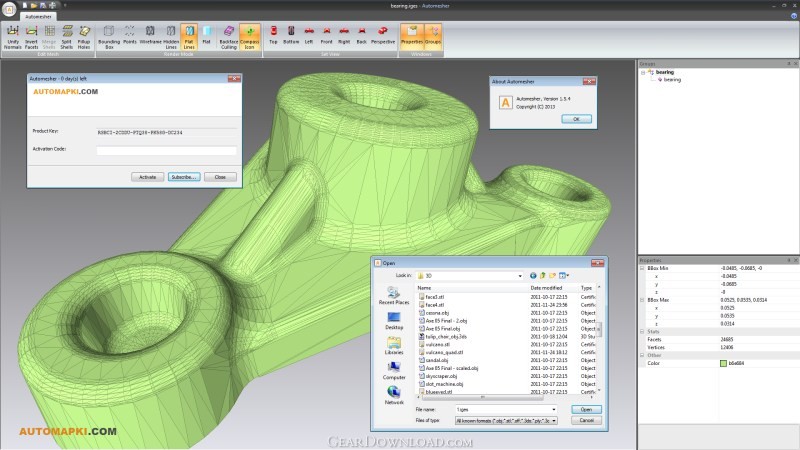
Task: Click the Unify Normals tool
Action: pyautogui.click(x=13, y=37)
